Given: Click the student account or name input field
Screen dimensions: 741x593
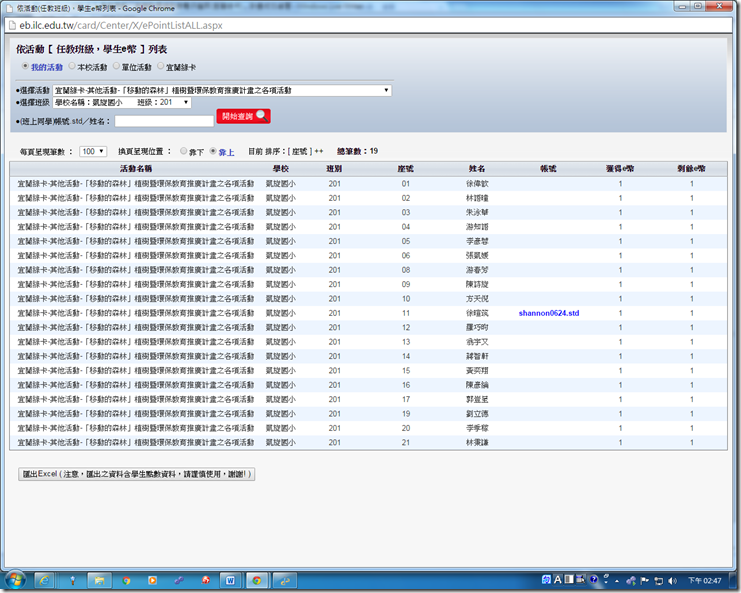Looking at the screenshot, I should point(163,121).
